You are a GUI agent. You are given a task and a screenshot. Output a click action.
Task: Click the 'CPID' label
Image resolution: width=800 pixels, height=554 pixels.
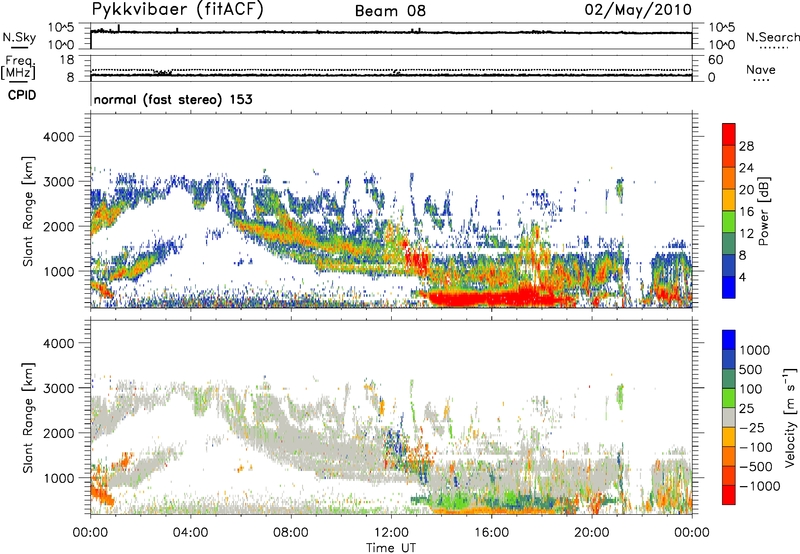22,95
